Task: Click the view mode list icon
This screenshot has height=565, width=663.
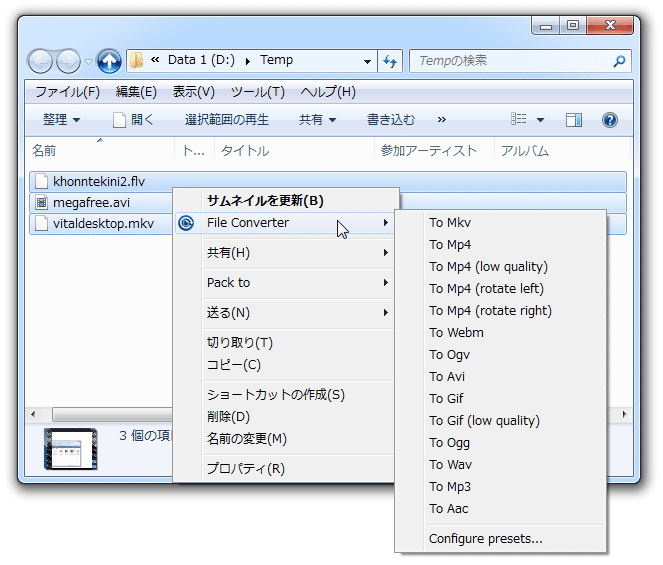Action: tap(518, 120)
